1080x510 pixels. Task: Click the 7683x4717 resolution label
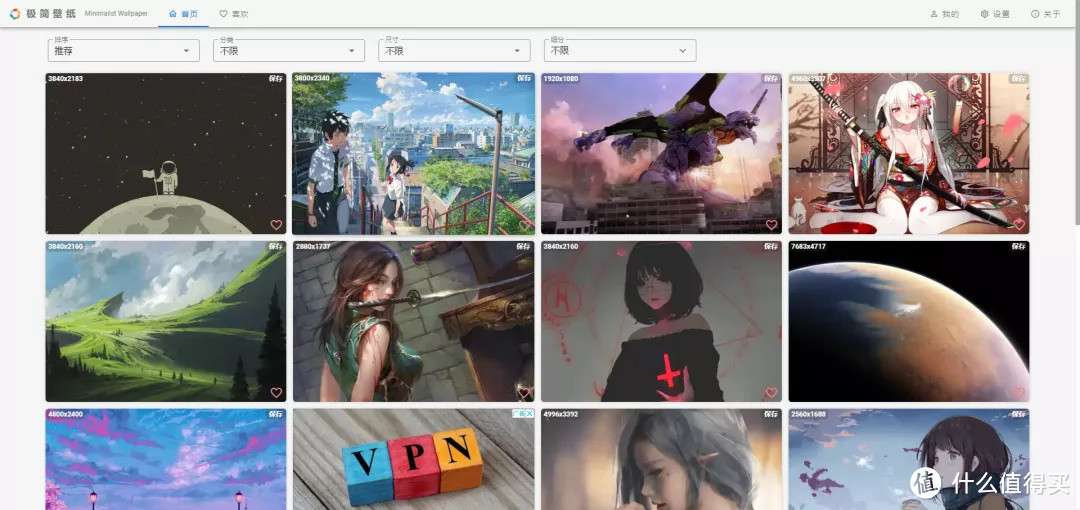click(809, 246)
